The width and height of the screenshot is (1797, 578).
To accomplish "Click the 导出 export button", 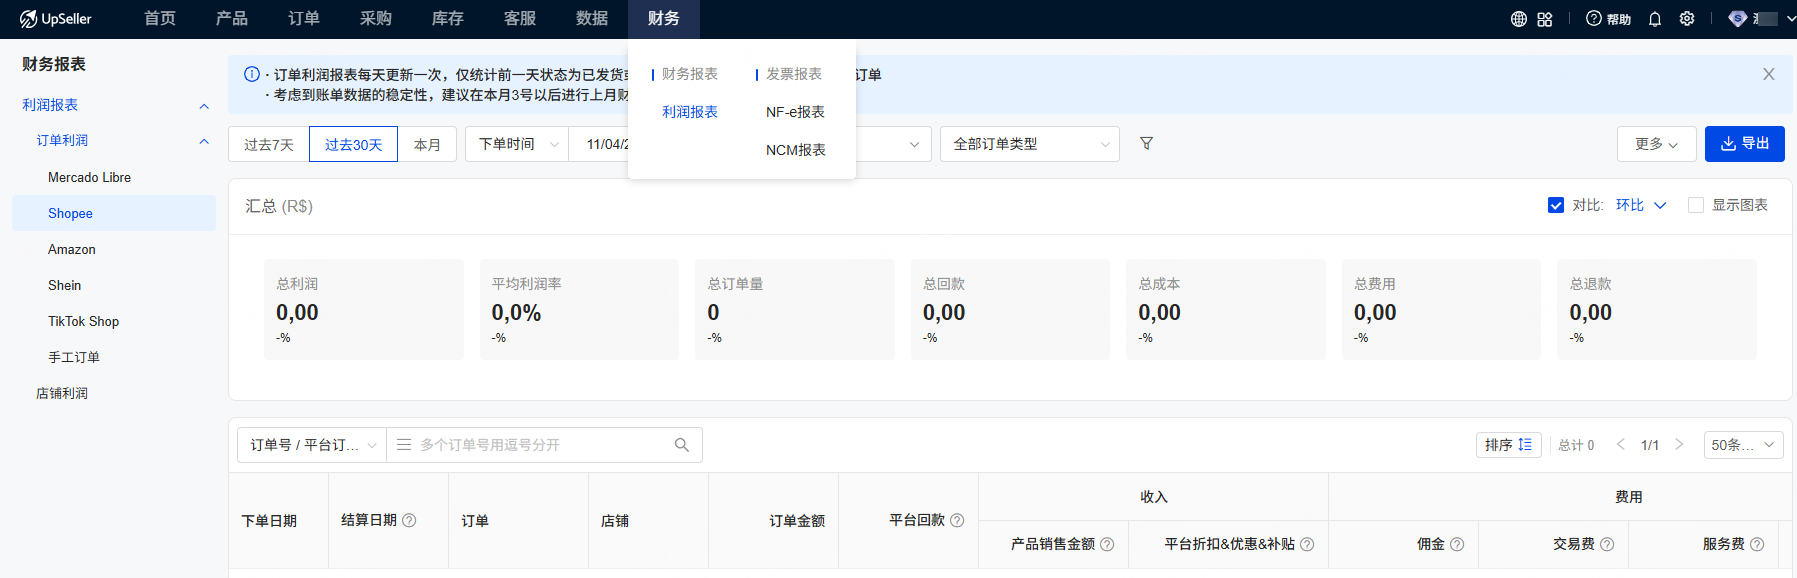I will (1745, 144).
